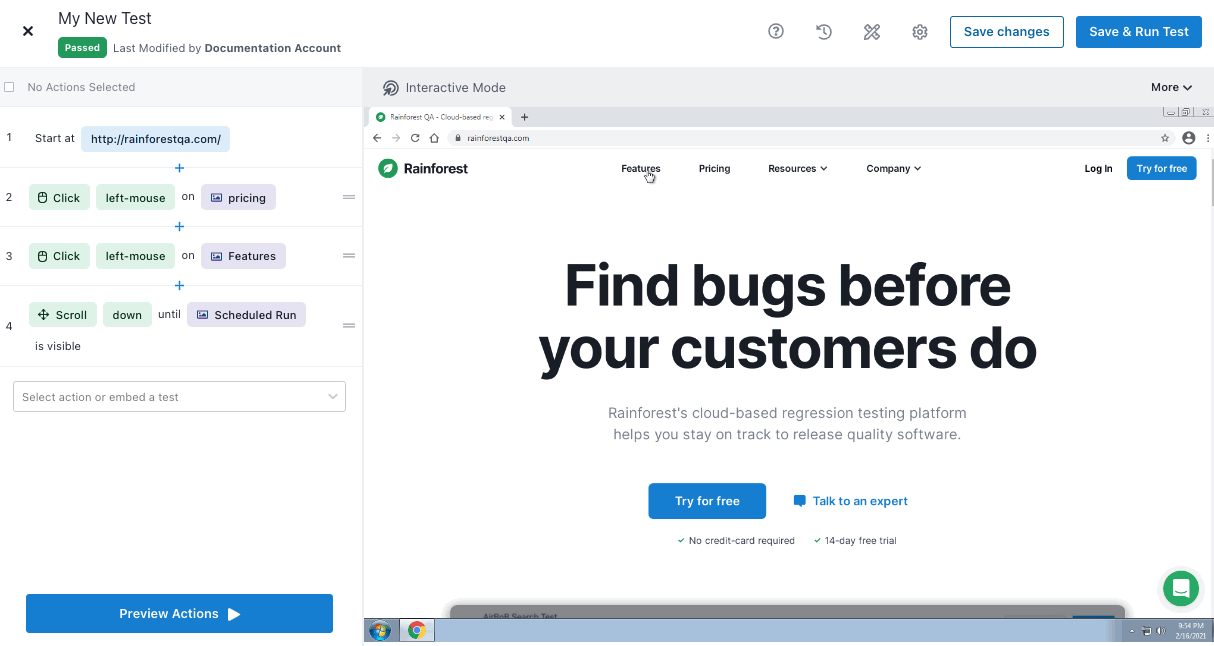Viewport: 1214px width, 646px height.
Task: Click the My New Test title
Action: click(x=105, y=18)
